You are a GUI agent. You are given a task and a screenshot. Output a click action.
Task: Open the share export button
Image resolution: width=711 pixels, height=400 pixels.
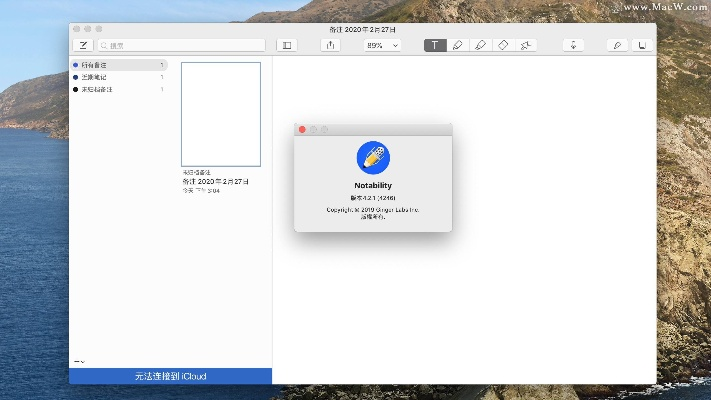coord(330,45)
